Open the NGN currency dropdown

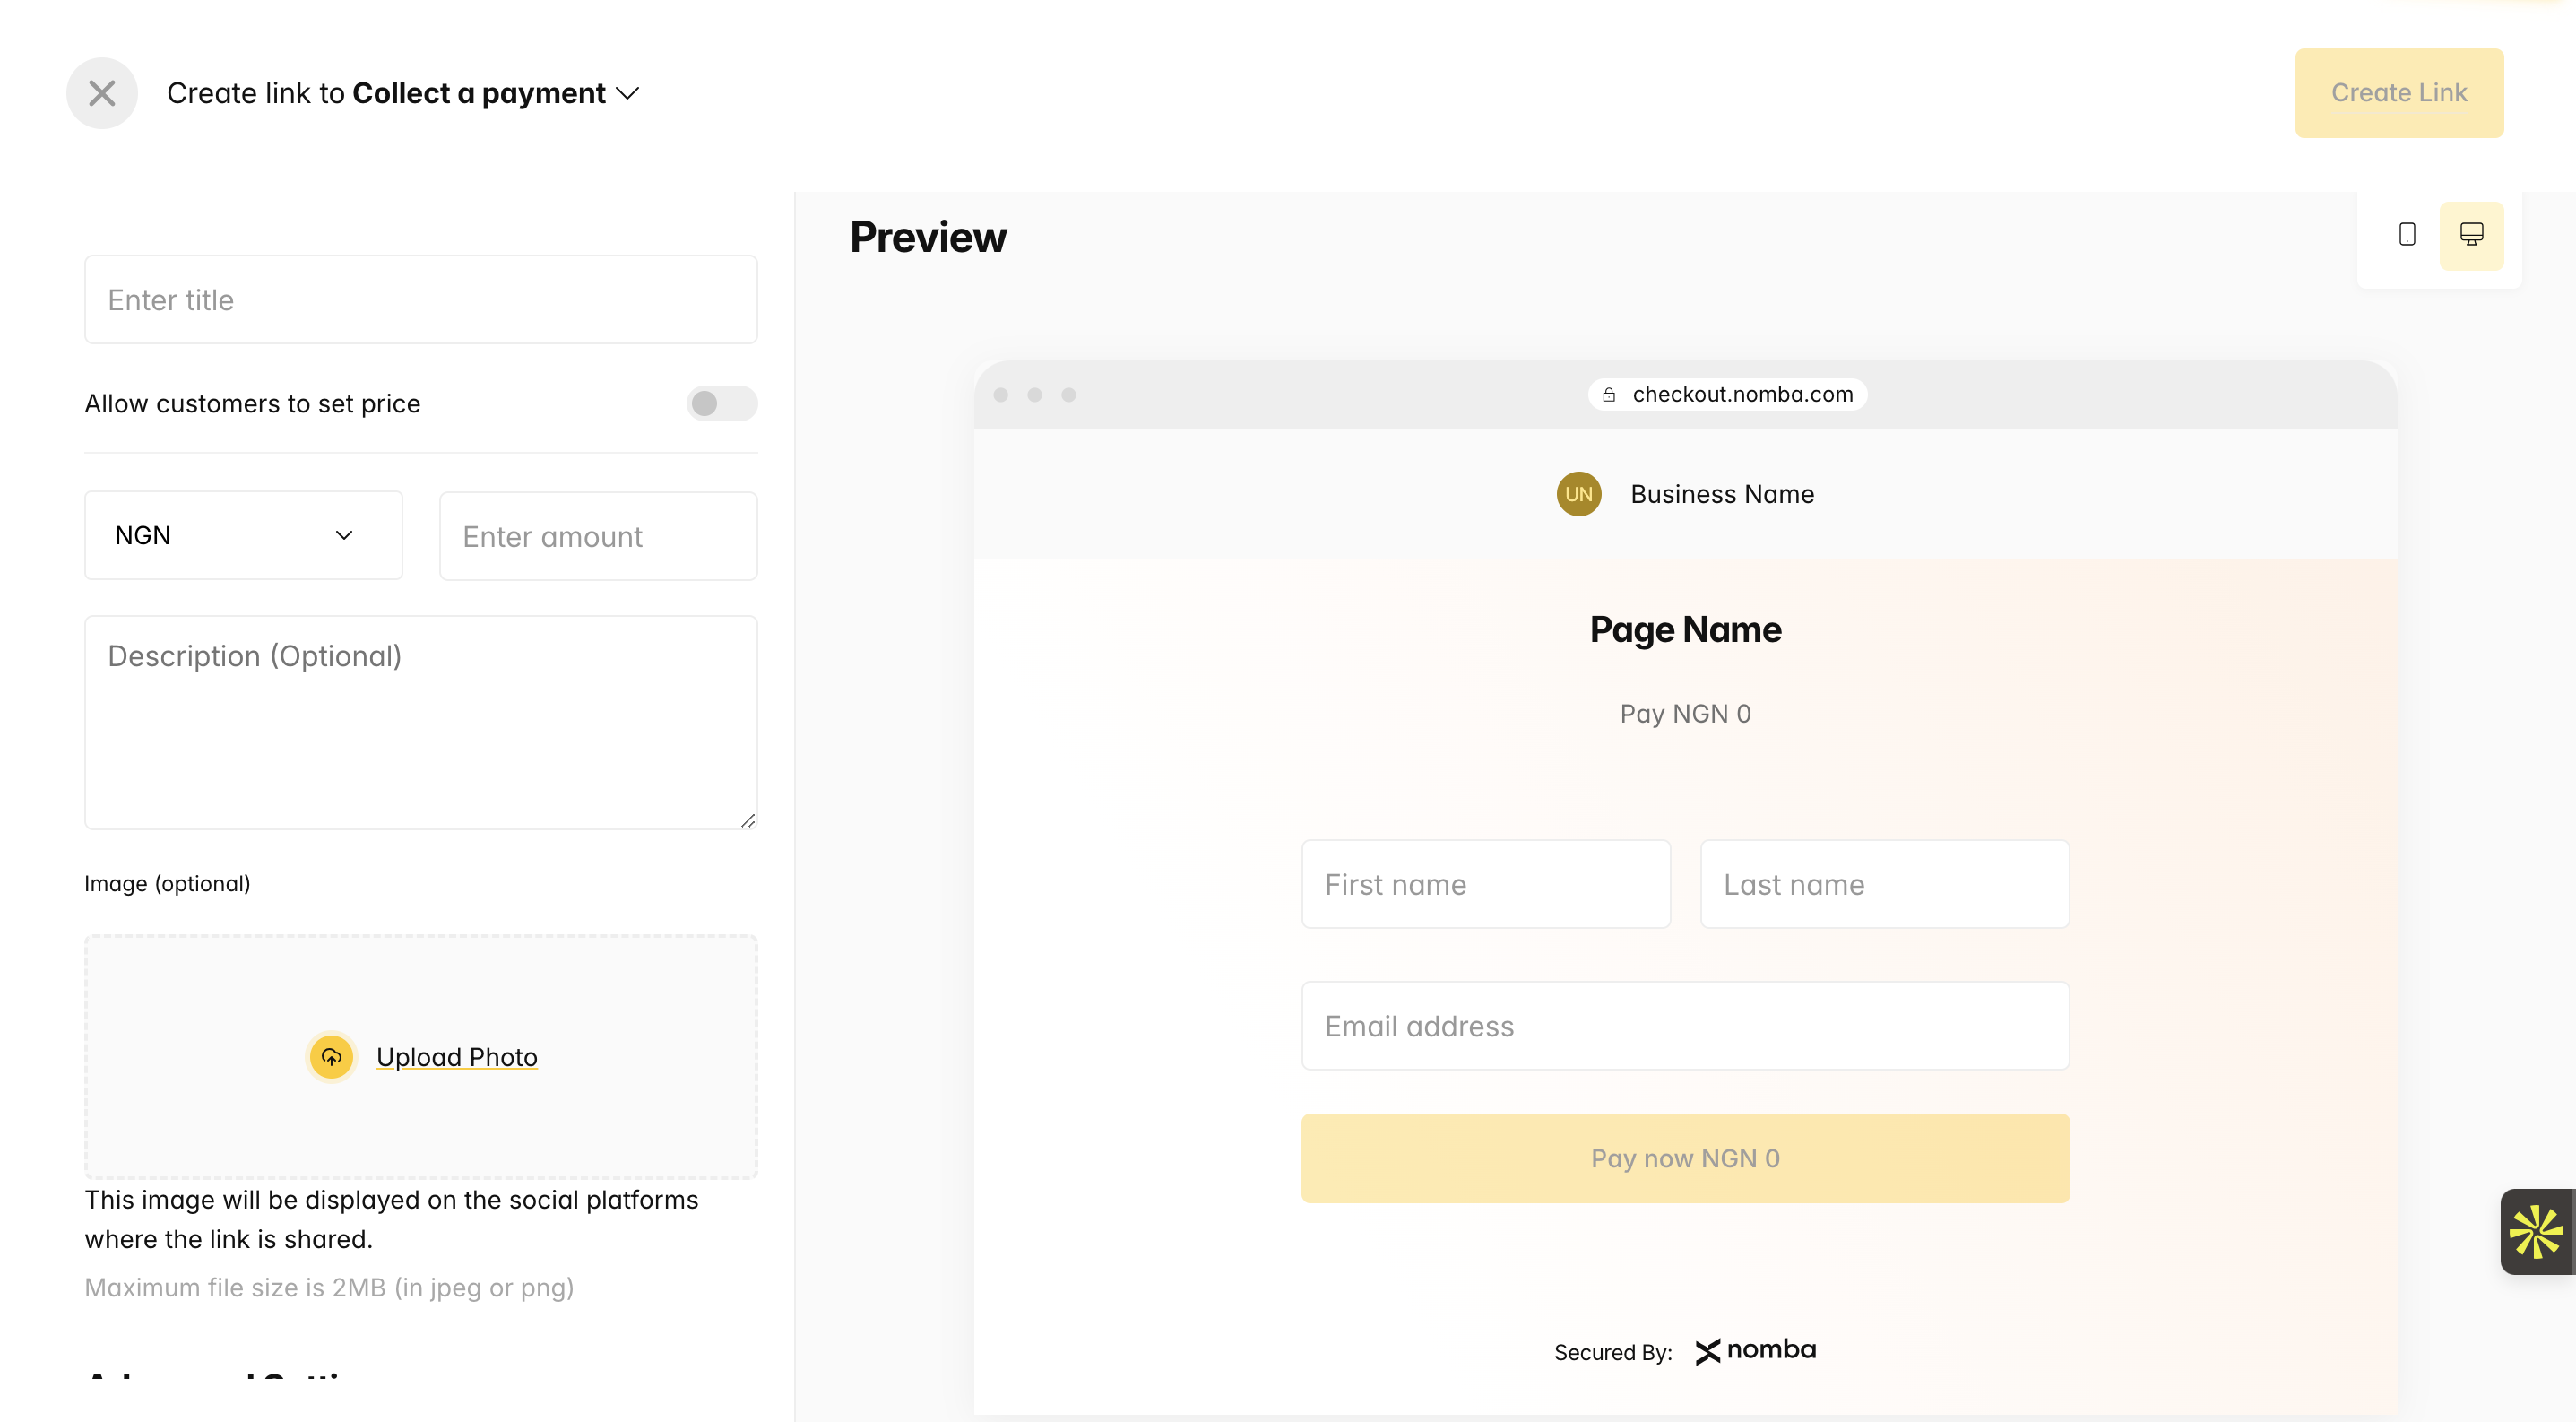point(243,535)
